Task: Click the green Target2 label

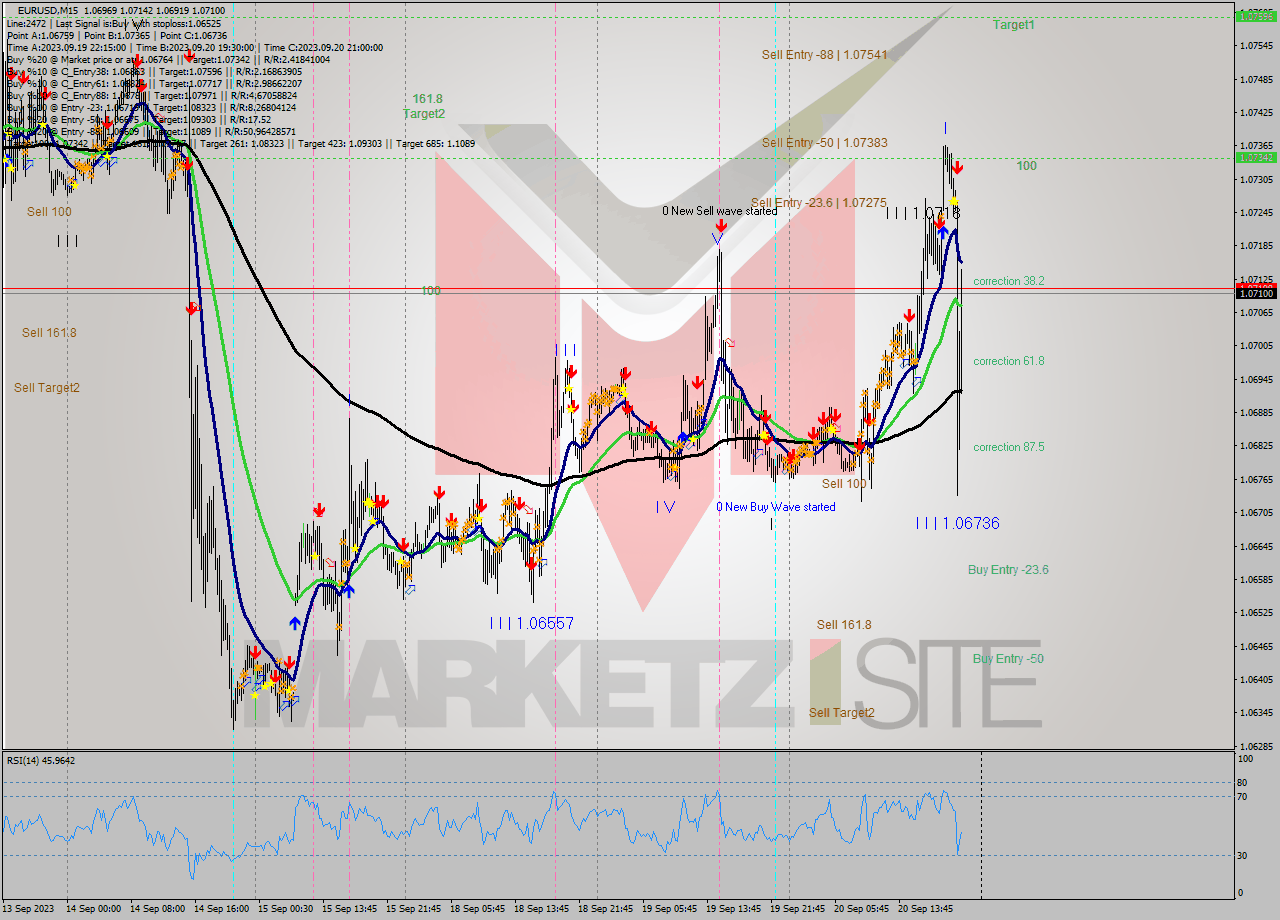Action: (424, 114)
